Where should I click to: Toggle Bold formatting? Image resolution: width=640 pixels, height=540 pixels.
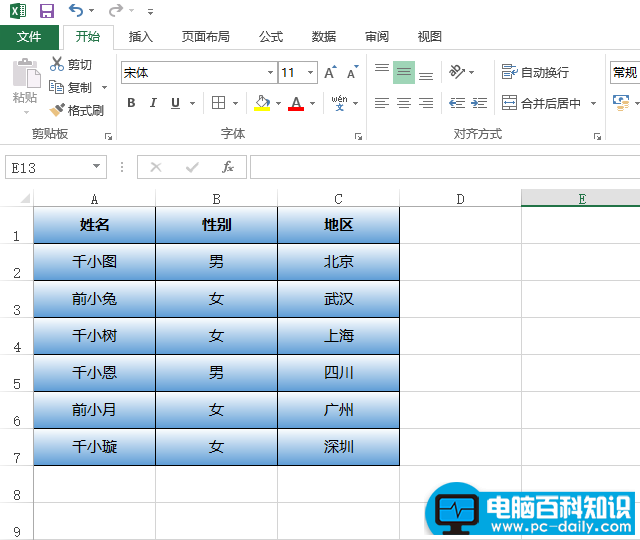[131, 103]
